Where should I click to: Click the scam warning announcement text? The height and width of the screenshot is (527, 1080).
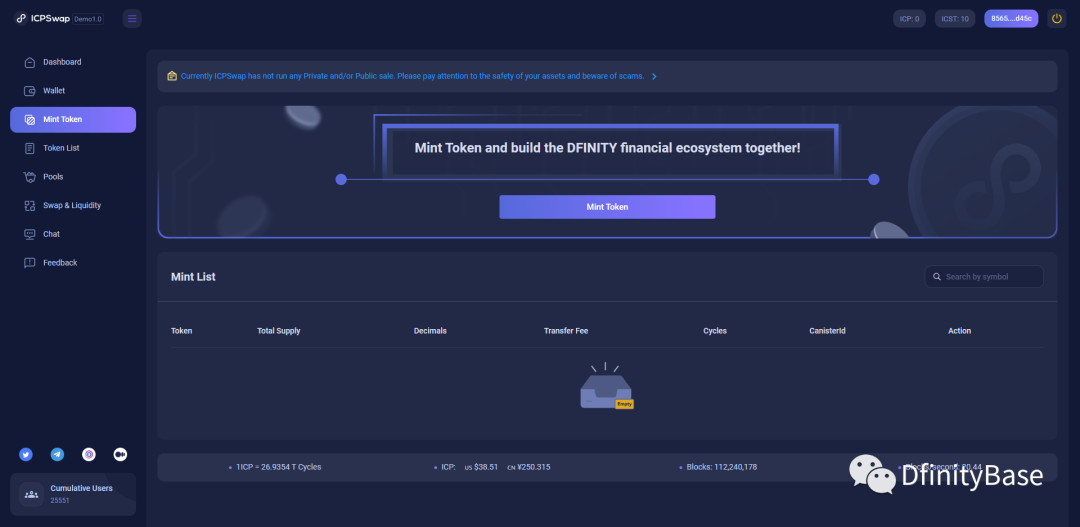pos(413,76)
